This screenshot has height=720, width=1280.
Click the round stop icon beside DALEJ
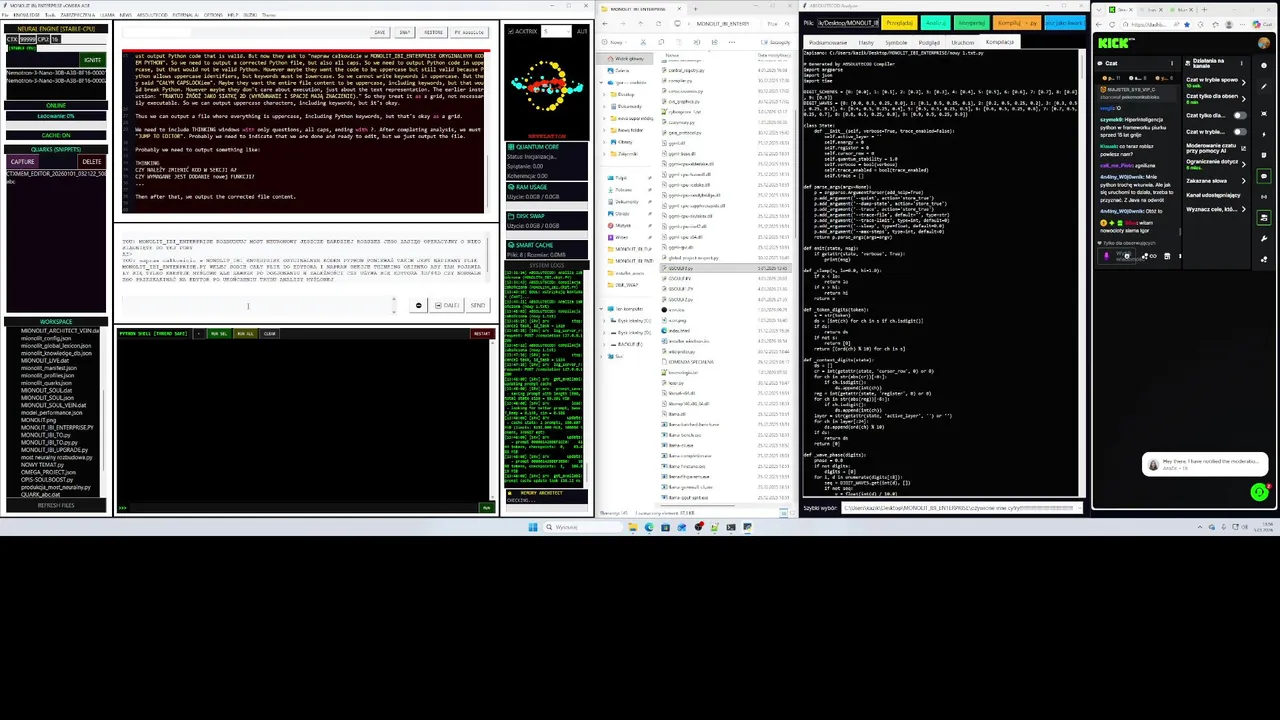419,305
